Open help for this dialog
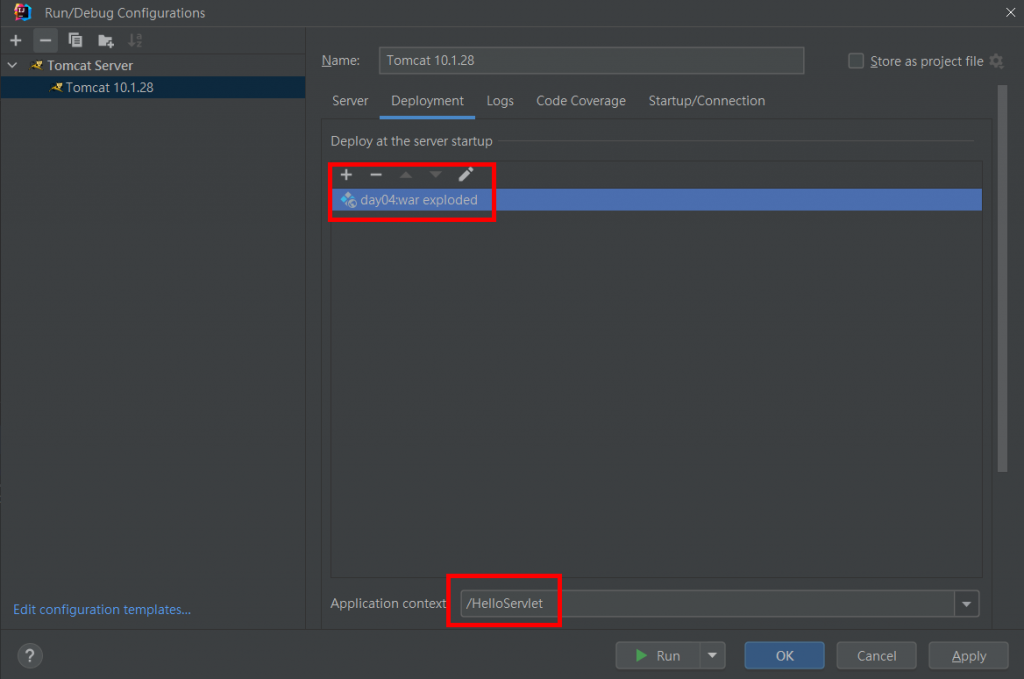Screen dimensions: 1024x679 click(29, 655)
